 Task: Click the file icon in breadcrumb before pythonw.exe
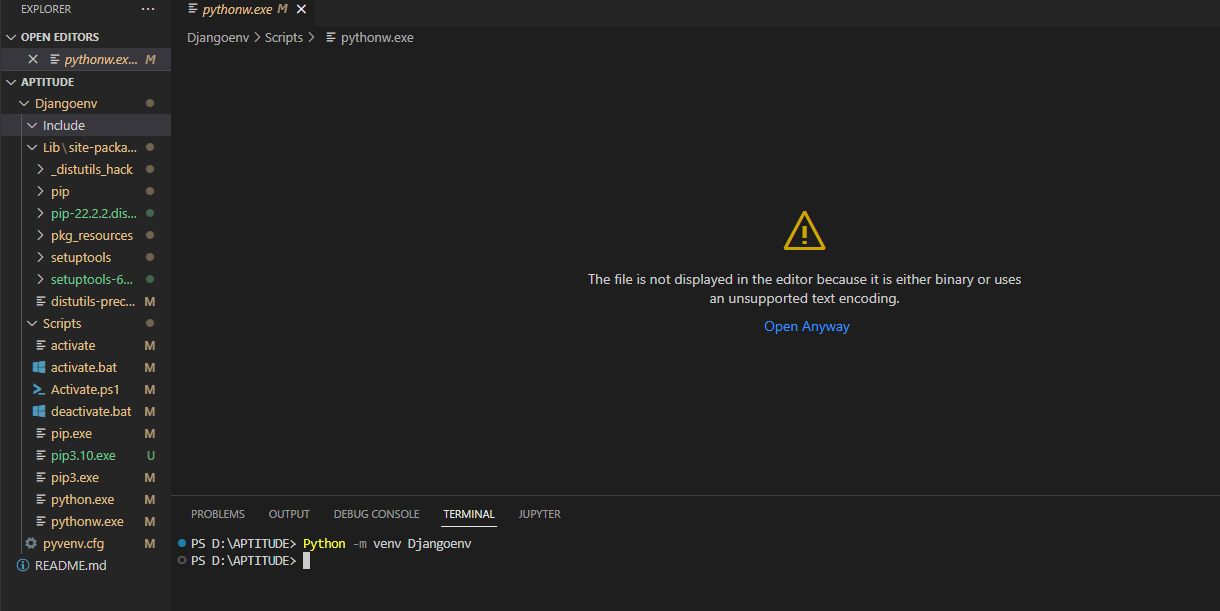pyautogui.click(x=331, y=38)
